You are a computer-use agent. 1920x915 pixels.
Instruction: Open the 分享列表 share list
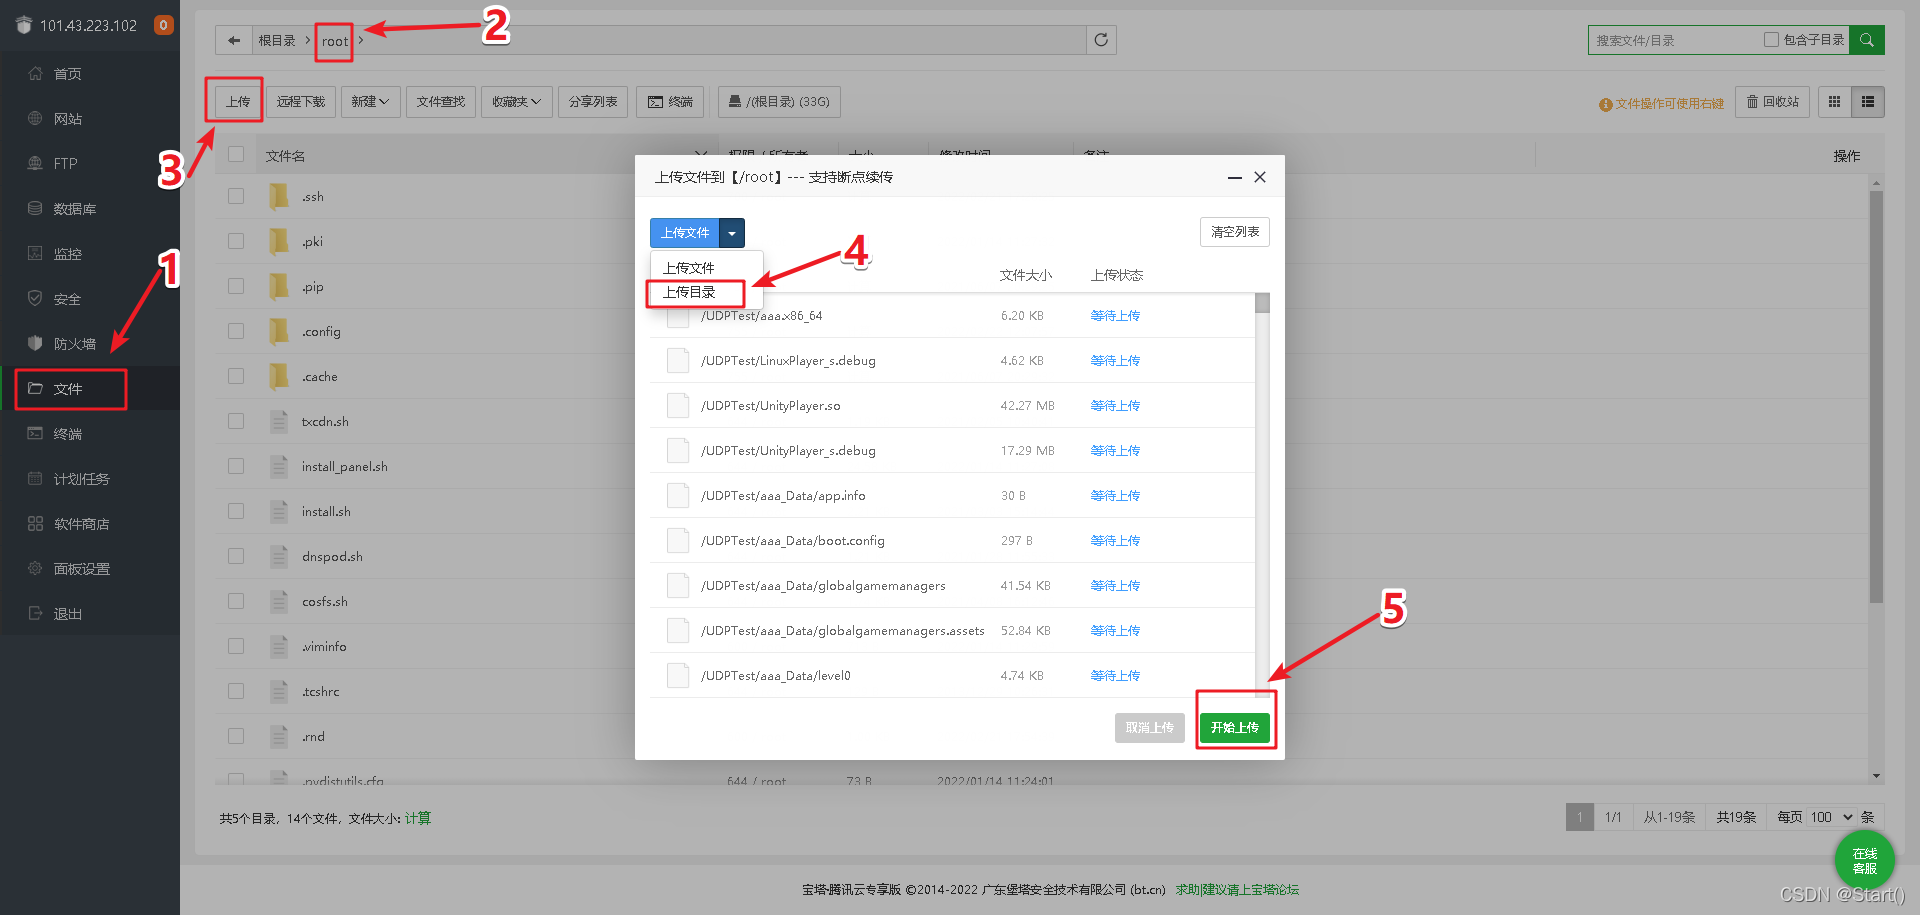tap(593, 102)
